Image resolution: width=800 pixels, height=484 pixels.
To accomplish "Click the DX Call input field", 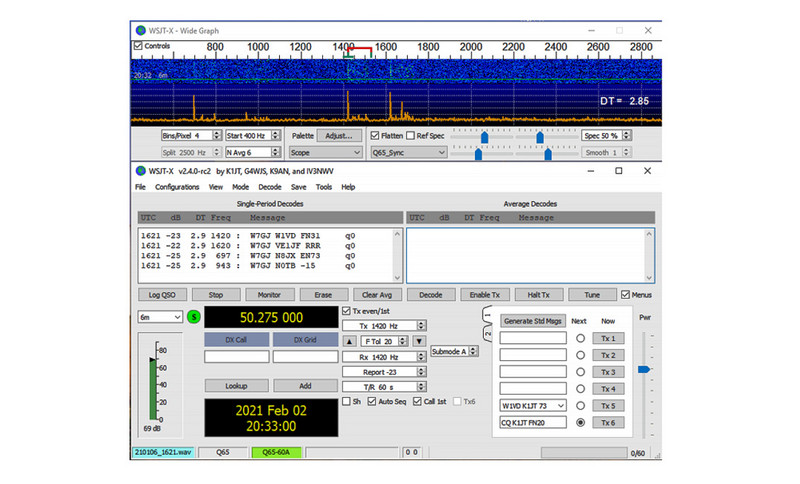I will coord(237,356).
